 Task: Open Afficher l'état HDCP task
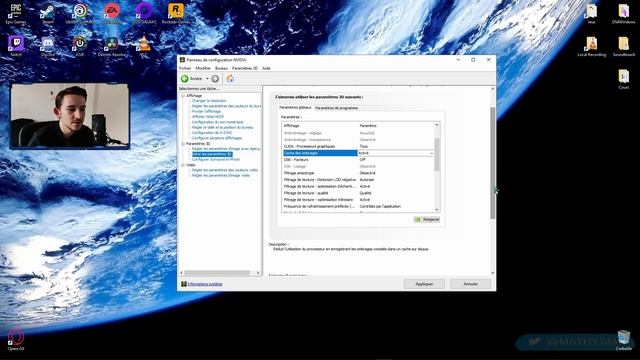(x=208, y=116)
